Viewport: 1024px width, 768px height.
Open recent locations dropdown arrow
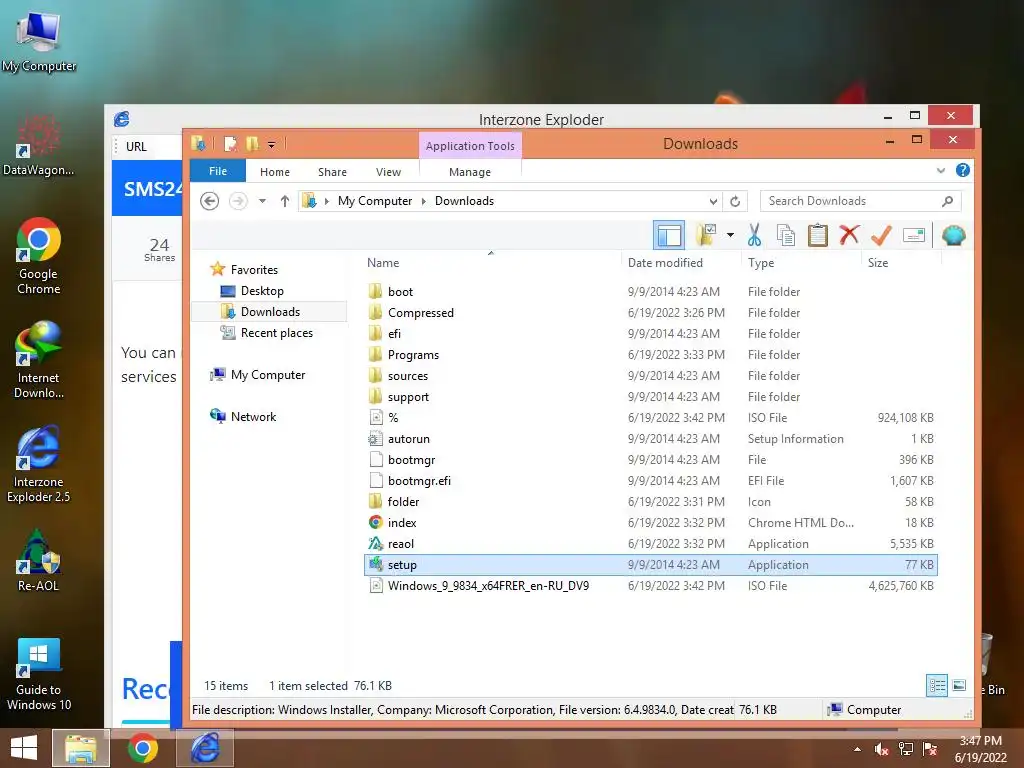click(262, 201)
